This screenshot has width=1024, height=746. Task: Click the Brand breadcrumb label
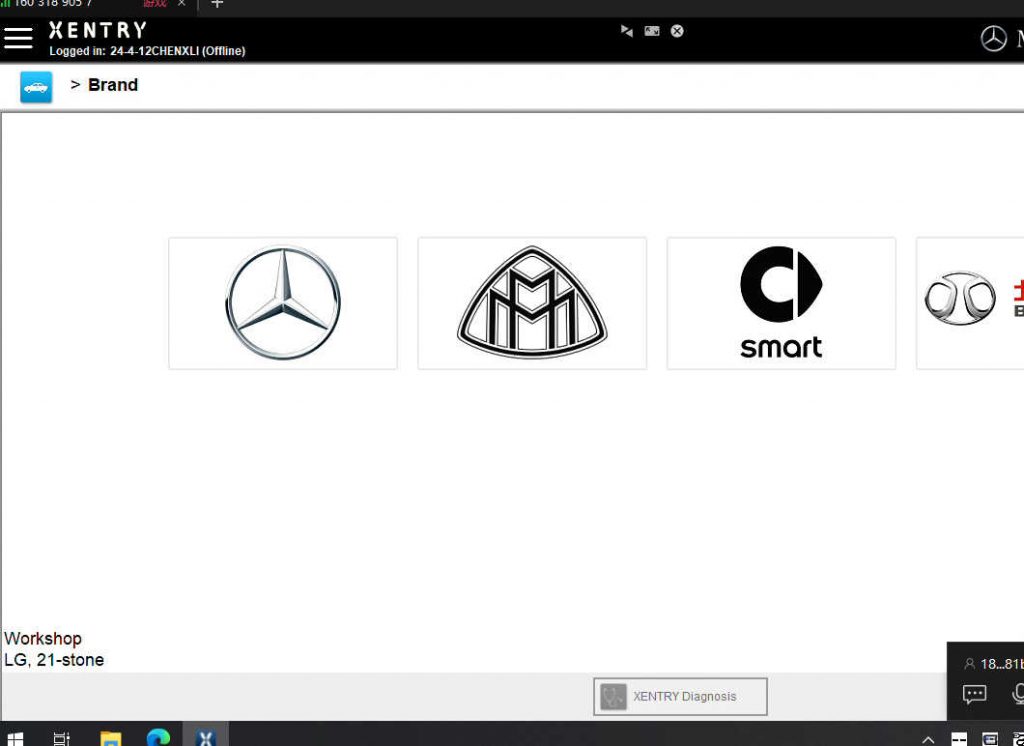tap(112, 85)
